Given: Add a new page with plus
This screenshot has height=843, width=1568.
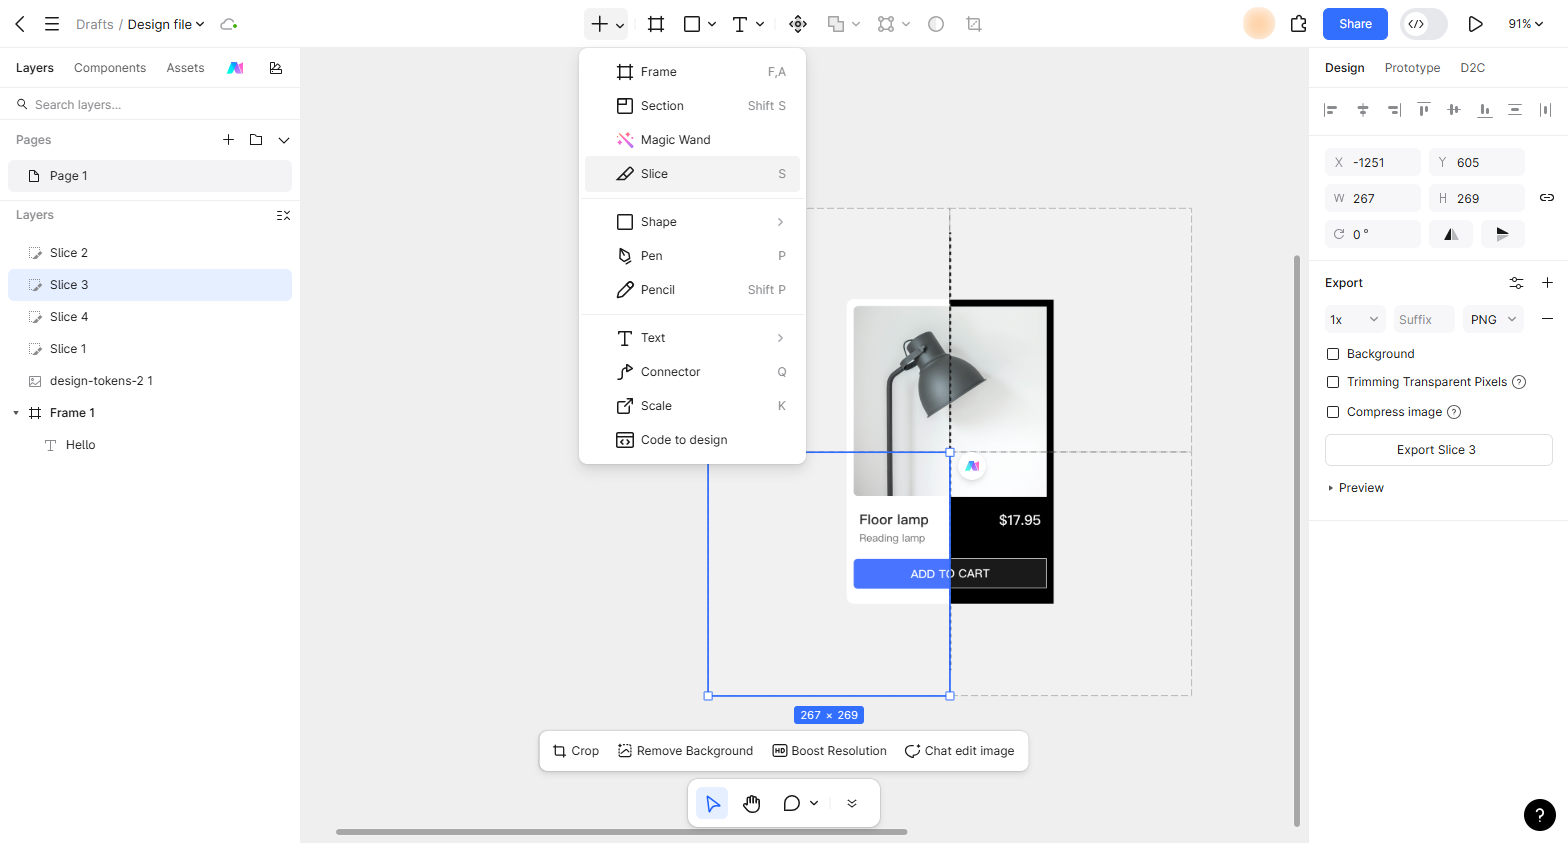Looking at the screenshot, I should (228, 140).
